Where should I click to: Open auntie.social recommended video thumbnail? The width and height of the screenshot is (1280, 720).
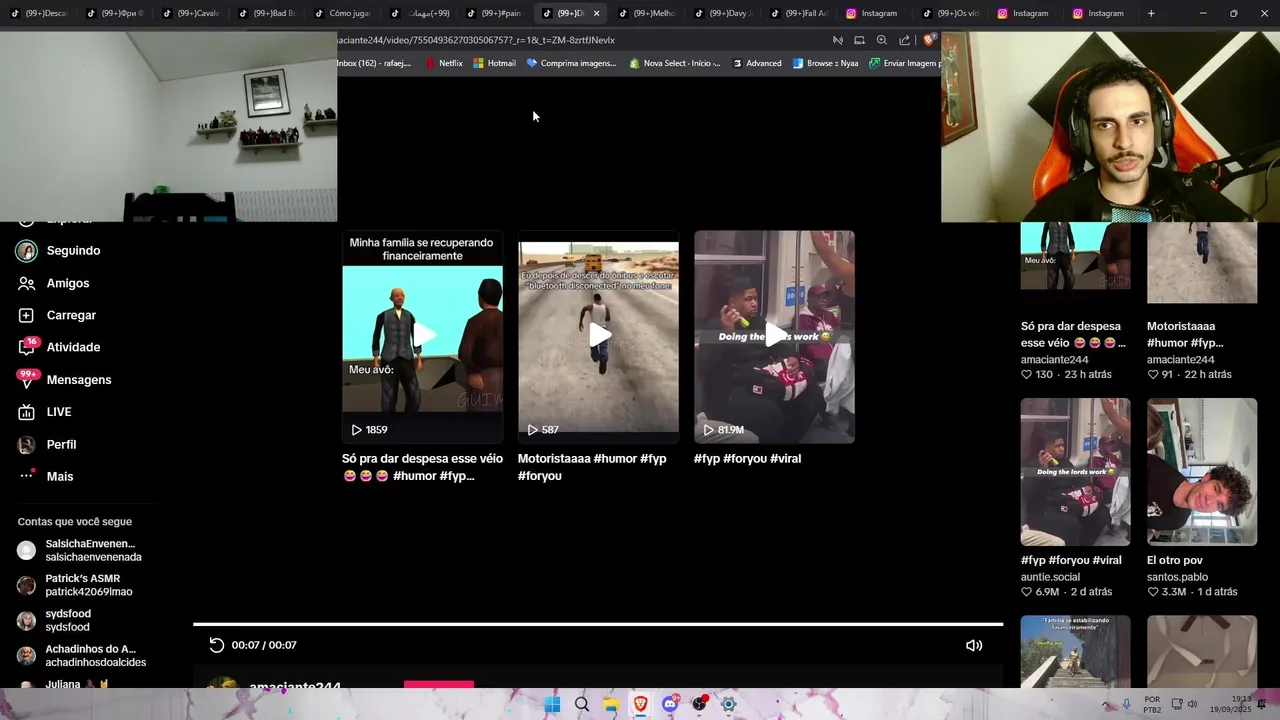(1075, 472)
